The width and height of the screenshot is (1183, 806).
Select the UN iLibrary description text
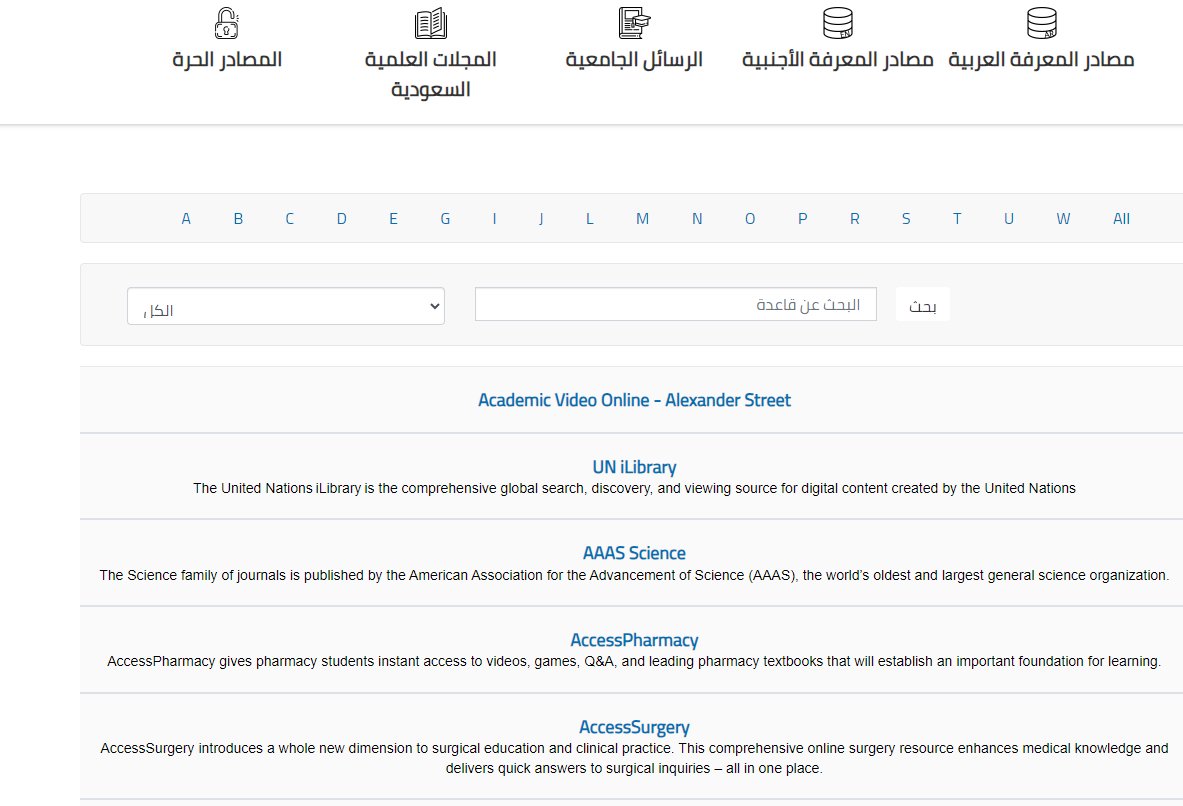635,488
